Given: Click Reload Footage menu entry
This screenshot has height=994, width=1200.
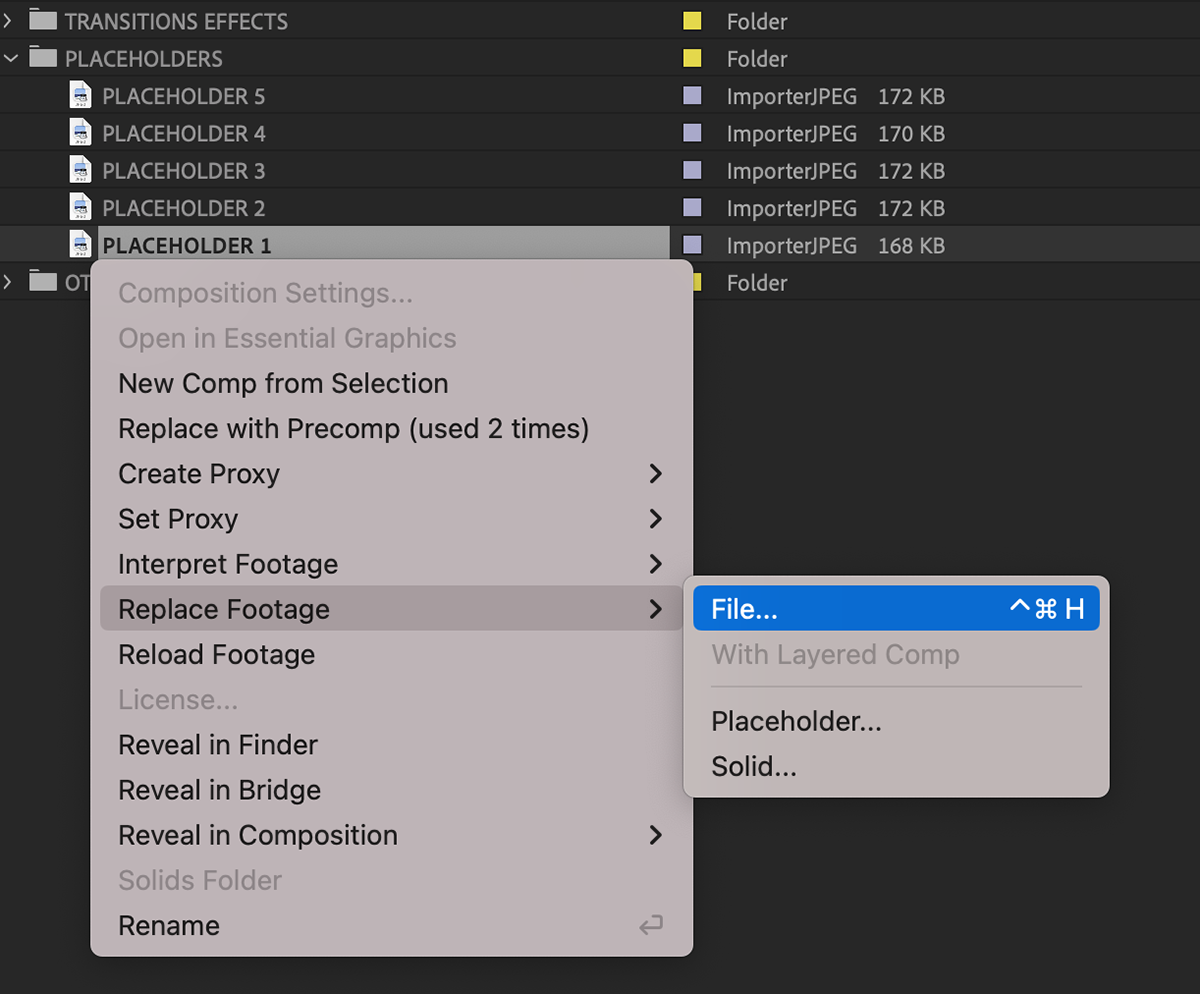Looking at the screenshot, I should (x=217, y=655).
